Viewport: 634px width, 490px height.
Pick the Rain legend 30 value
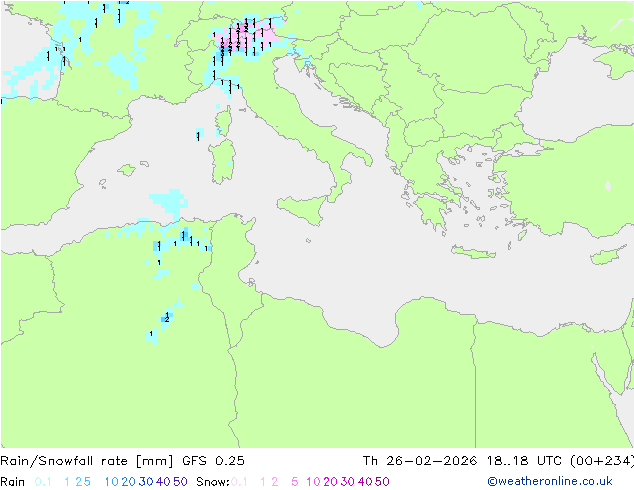pyautogui.click(x=146, y=482)
